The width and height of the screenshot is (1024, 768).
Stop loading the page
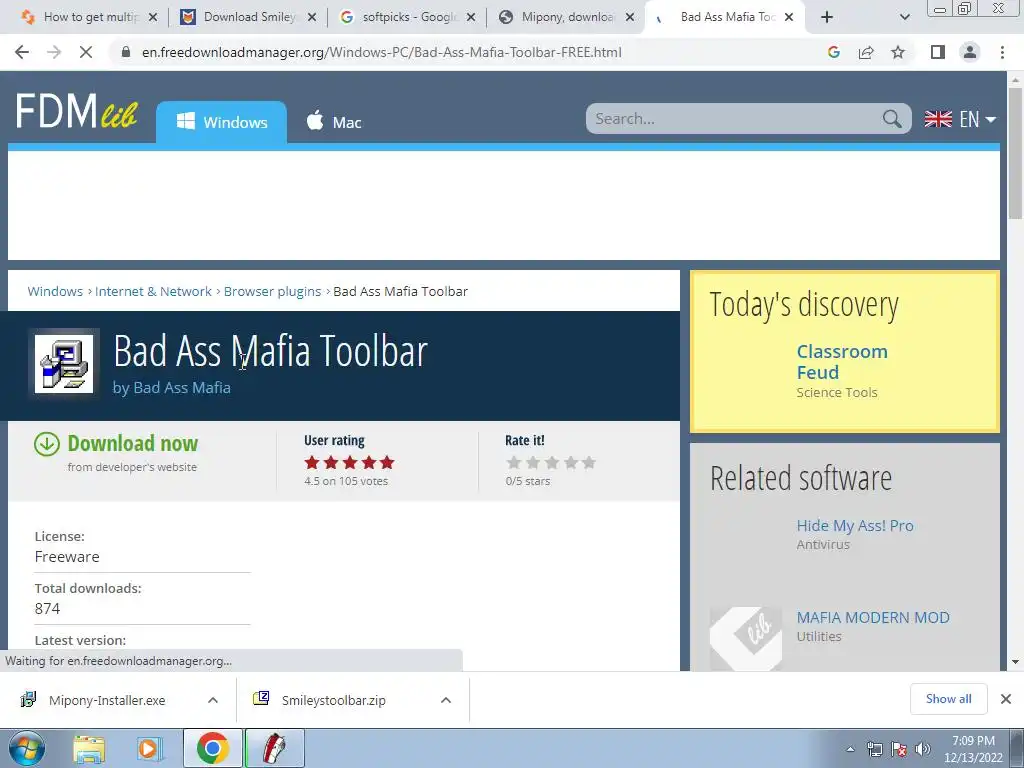[86, 52]
